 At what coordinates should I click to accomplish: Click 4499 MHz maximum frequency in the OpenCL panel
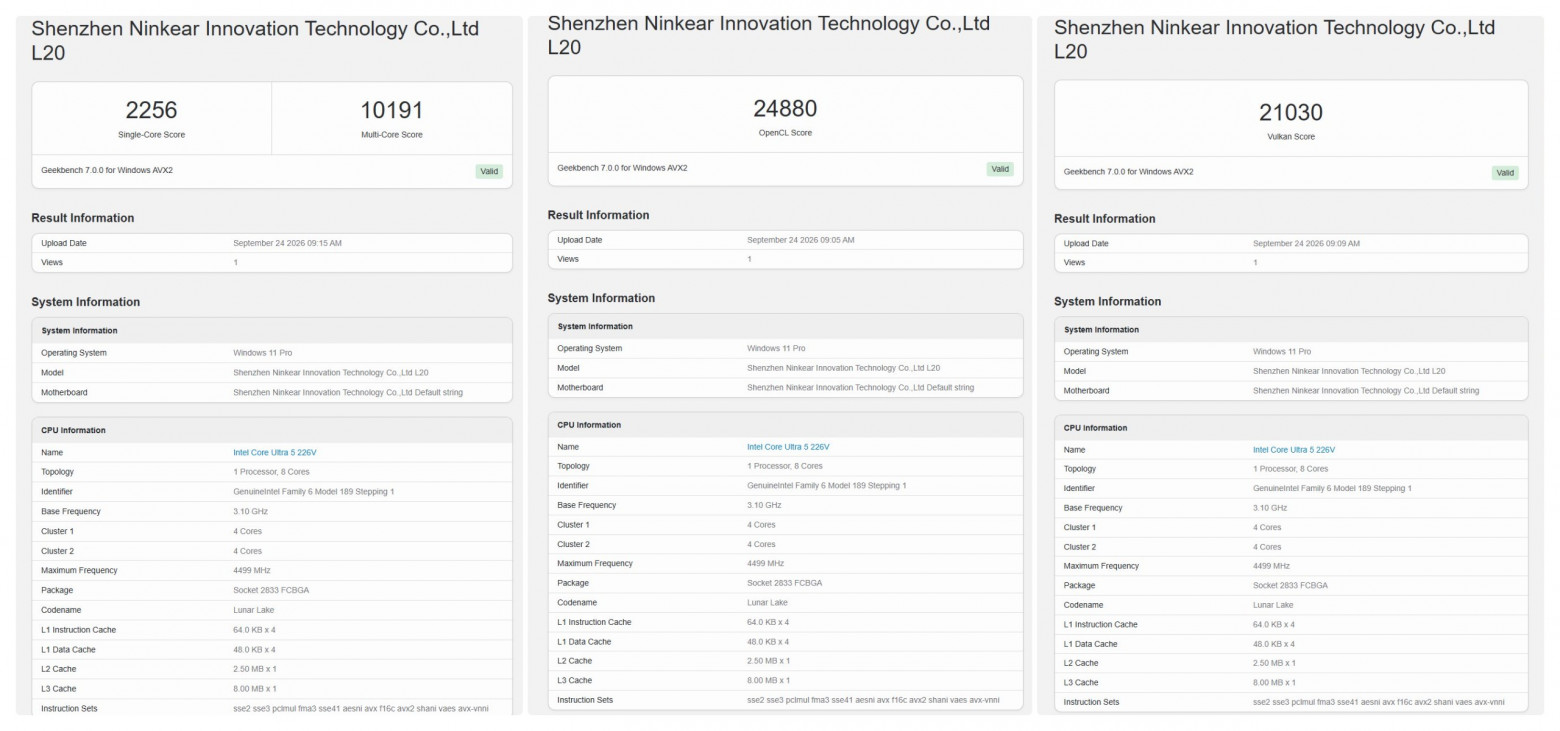[x=766, y=564]
